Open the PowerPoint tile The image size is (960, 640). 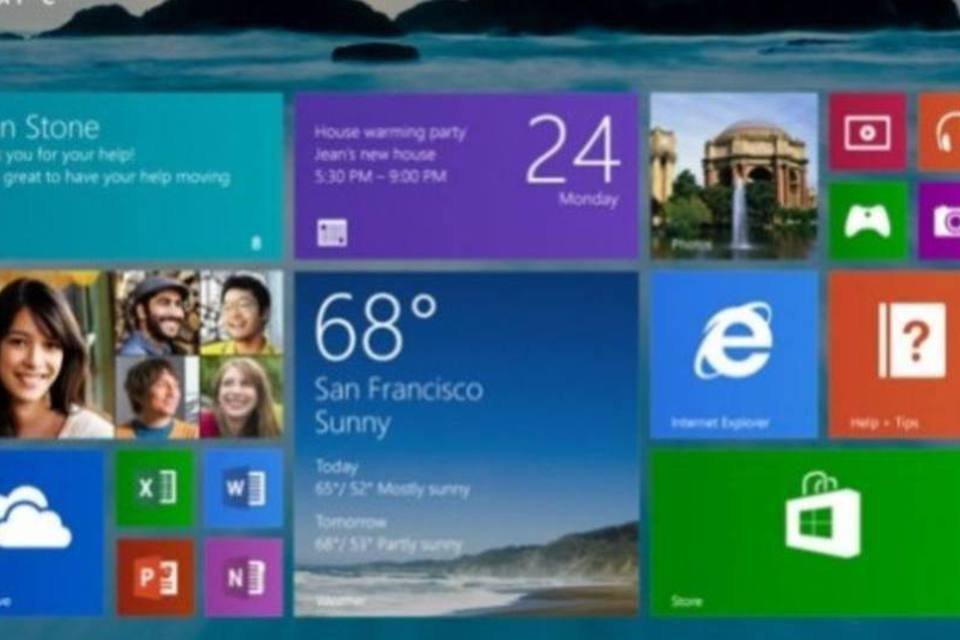pyautogui.click(x=155, y=578)
